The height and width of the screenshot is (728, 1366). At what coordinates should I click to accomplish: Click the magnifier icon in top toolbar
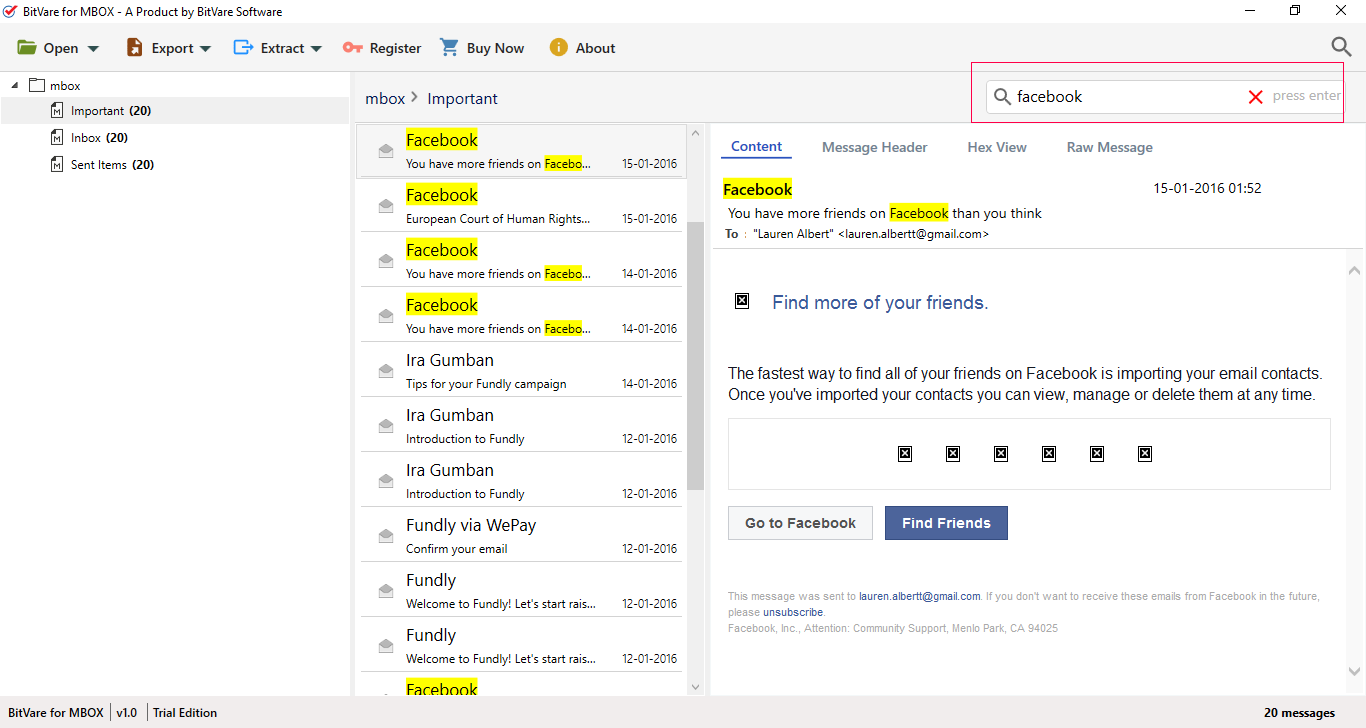tap(1341, 47)
